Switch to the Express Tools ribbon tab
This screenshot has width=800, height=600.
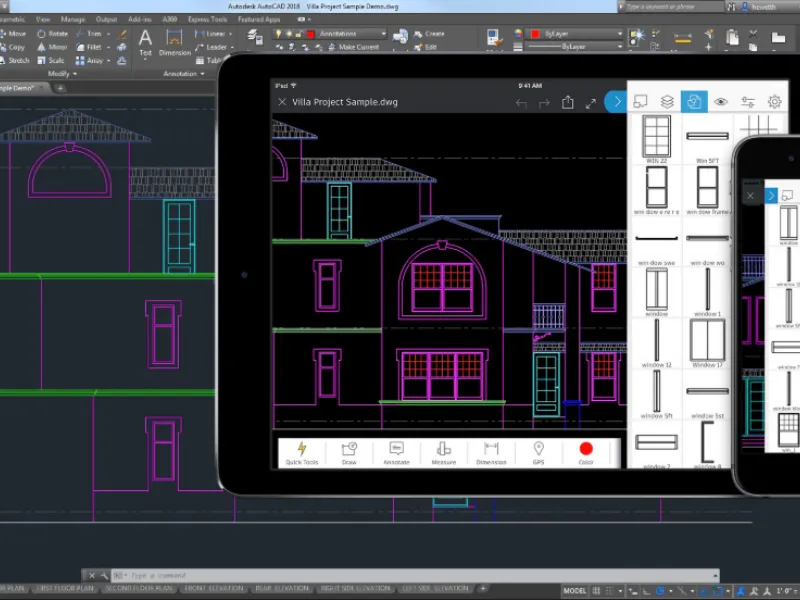(x=207, y=19)
